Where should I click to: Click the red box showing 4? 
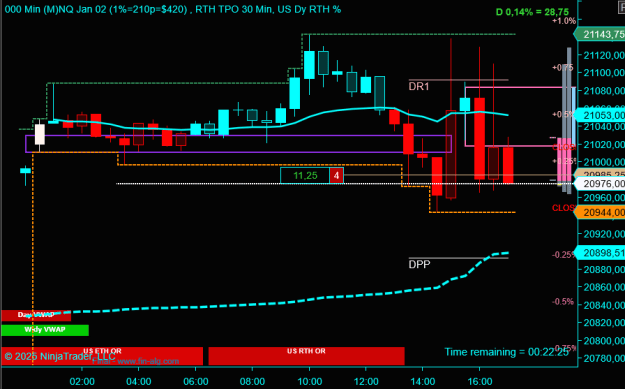pyautogui.click(x=336, y=176)
